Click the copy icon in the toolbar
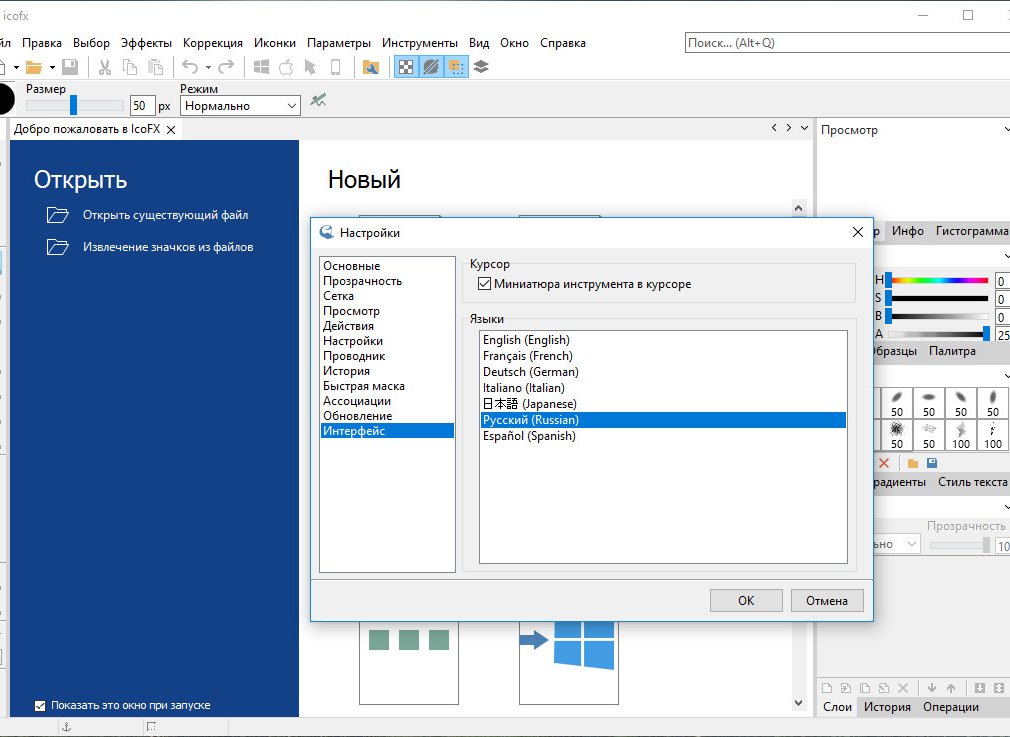Viewport: 1010px width, 737px height. click(x=130, y=67)
